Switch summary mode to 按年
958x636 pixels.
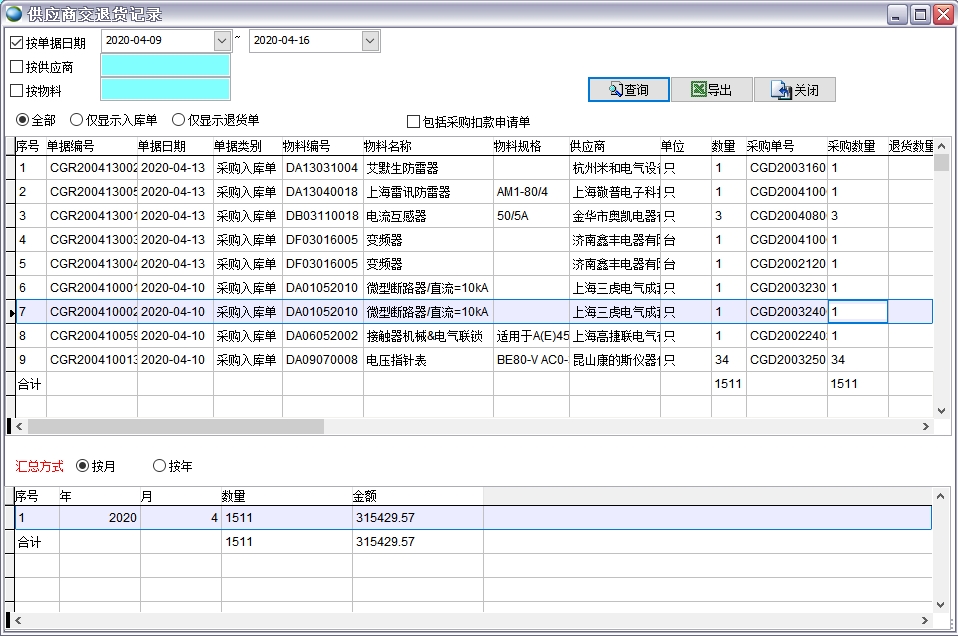[158, 466]
